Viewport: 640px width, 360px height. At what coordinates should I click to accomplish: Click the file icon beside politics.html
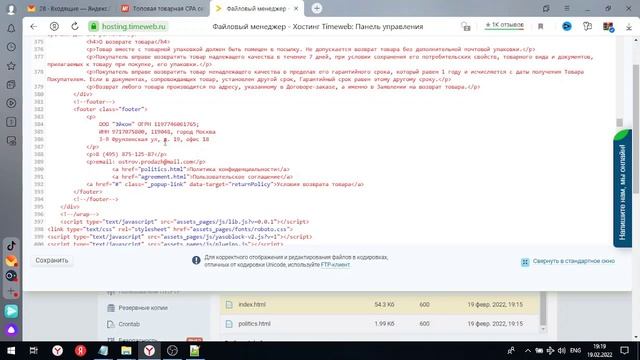(229, 324)
